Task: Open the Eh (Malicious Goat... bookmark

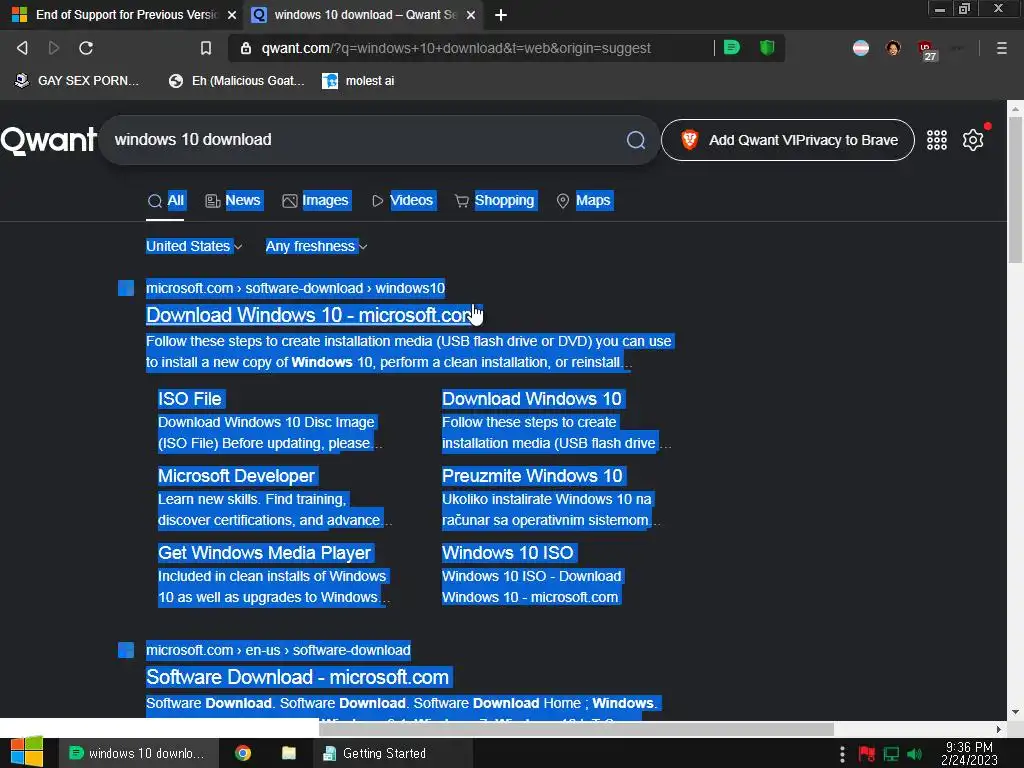Action: pyautogui.click(x=236, y=81)
